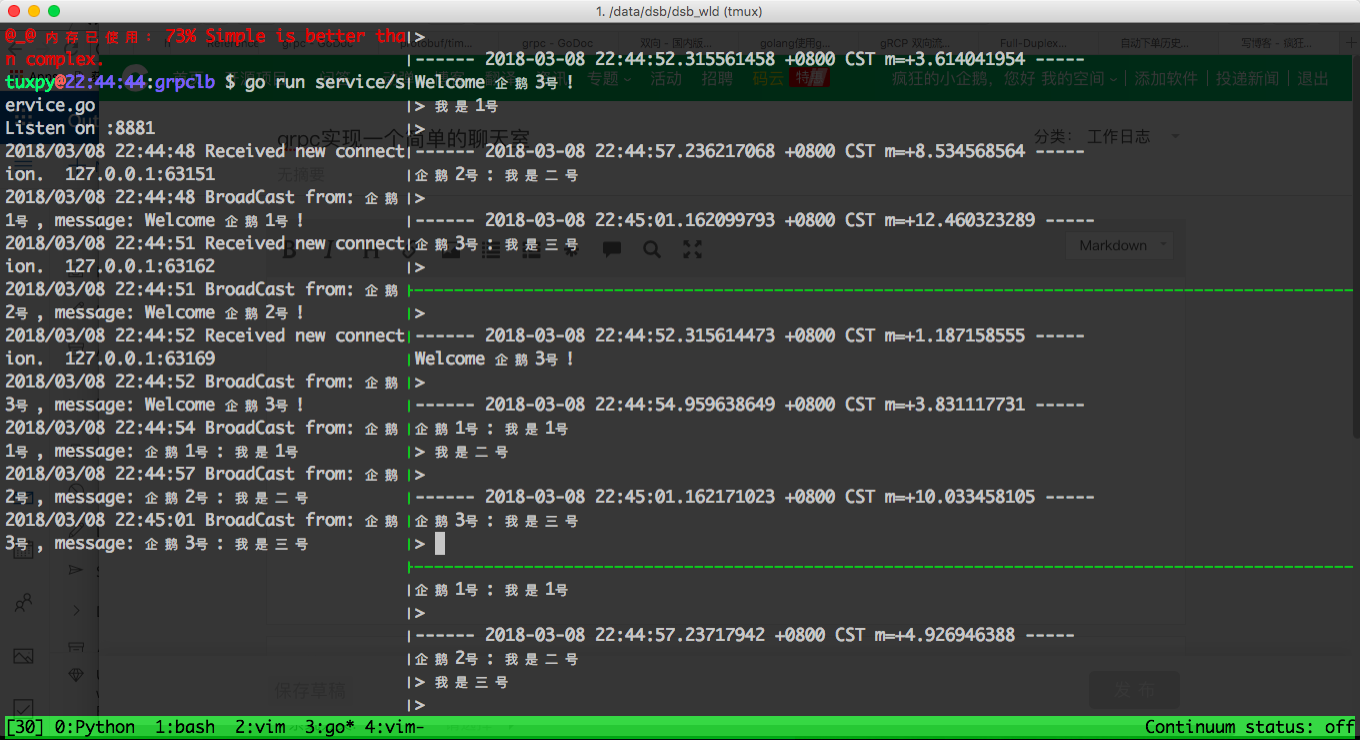The width and height of the screenshot is (1360, 740).
Task: Open the 活动 navigation link
Action: point(665,79)
